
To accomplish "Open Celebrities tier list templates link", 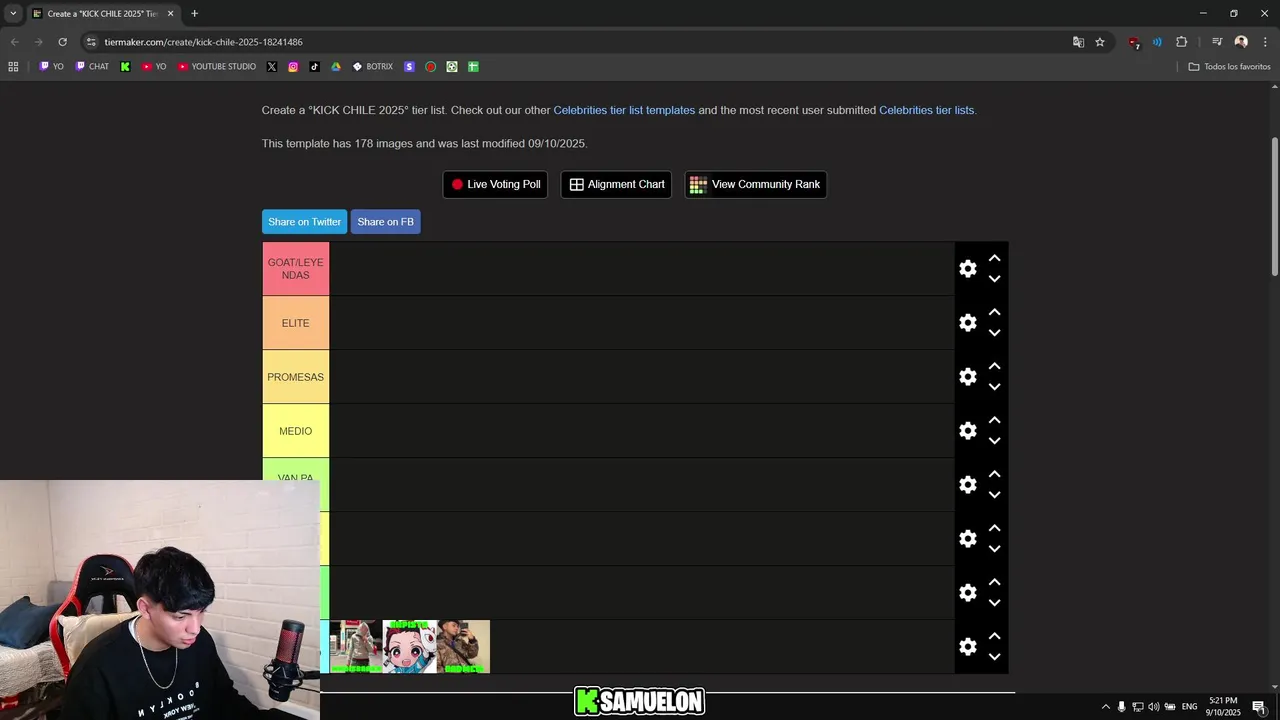I will click(x=624, y=110).
